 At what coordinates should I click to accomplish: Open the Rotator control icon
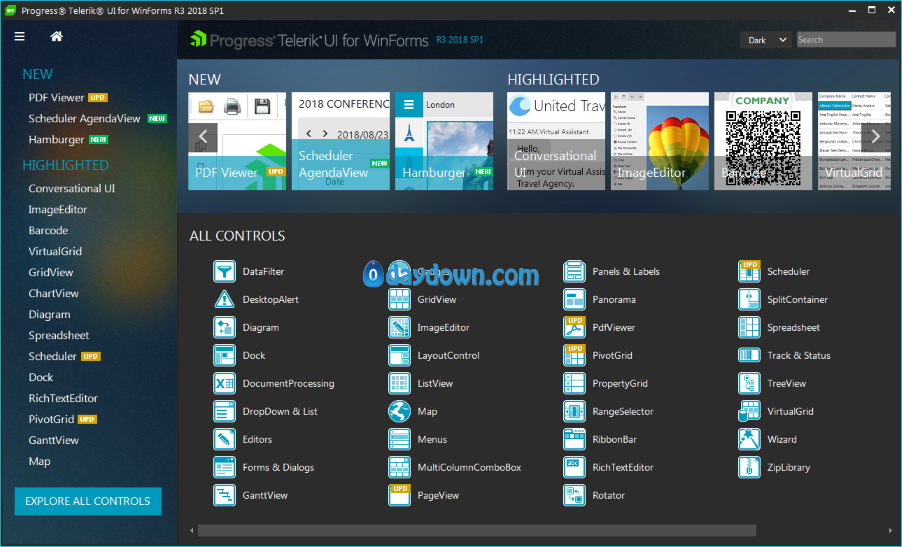coord(574,495)
